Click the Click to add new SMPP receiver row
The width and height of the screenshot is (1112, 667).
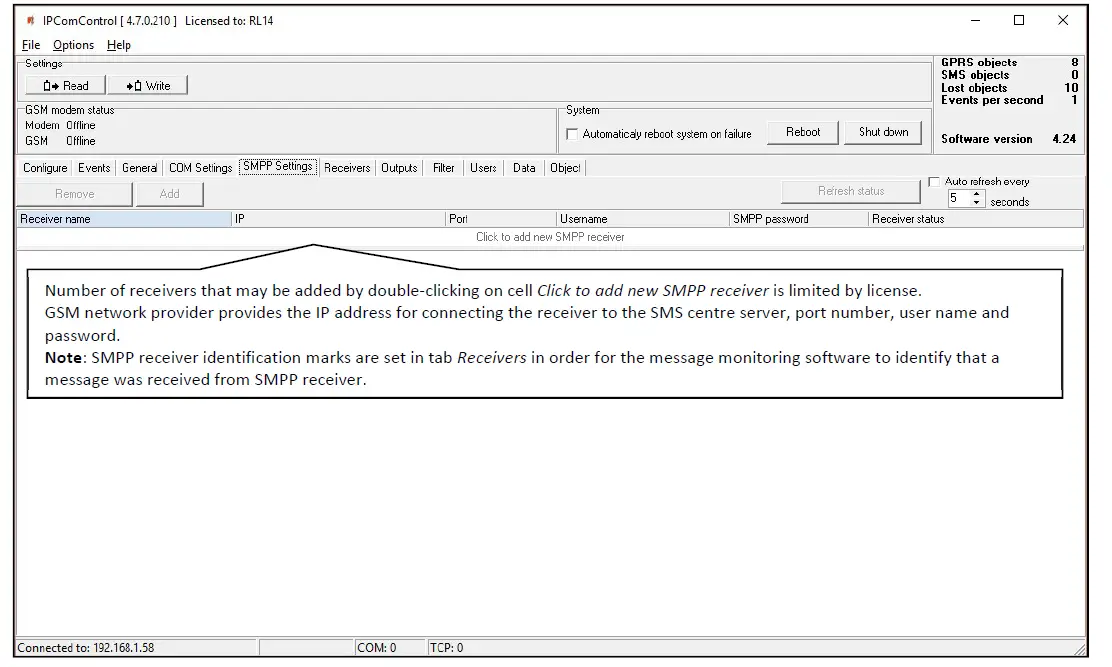pos(550,237)
